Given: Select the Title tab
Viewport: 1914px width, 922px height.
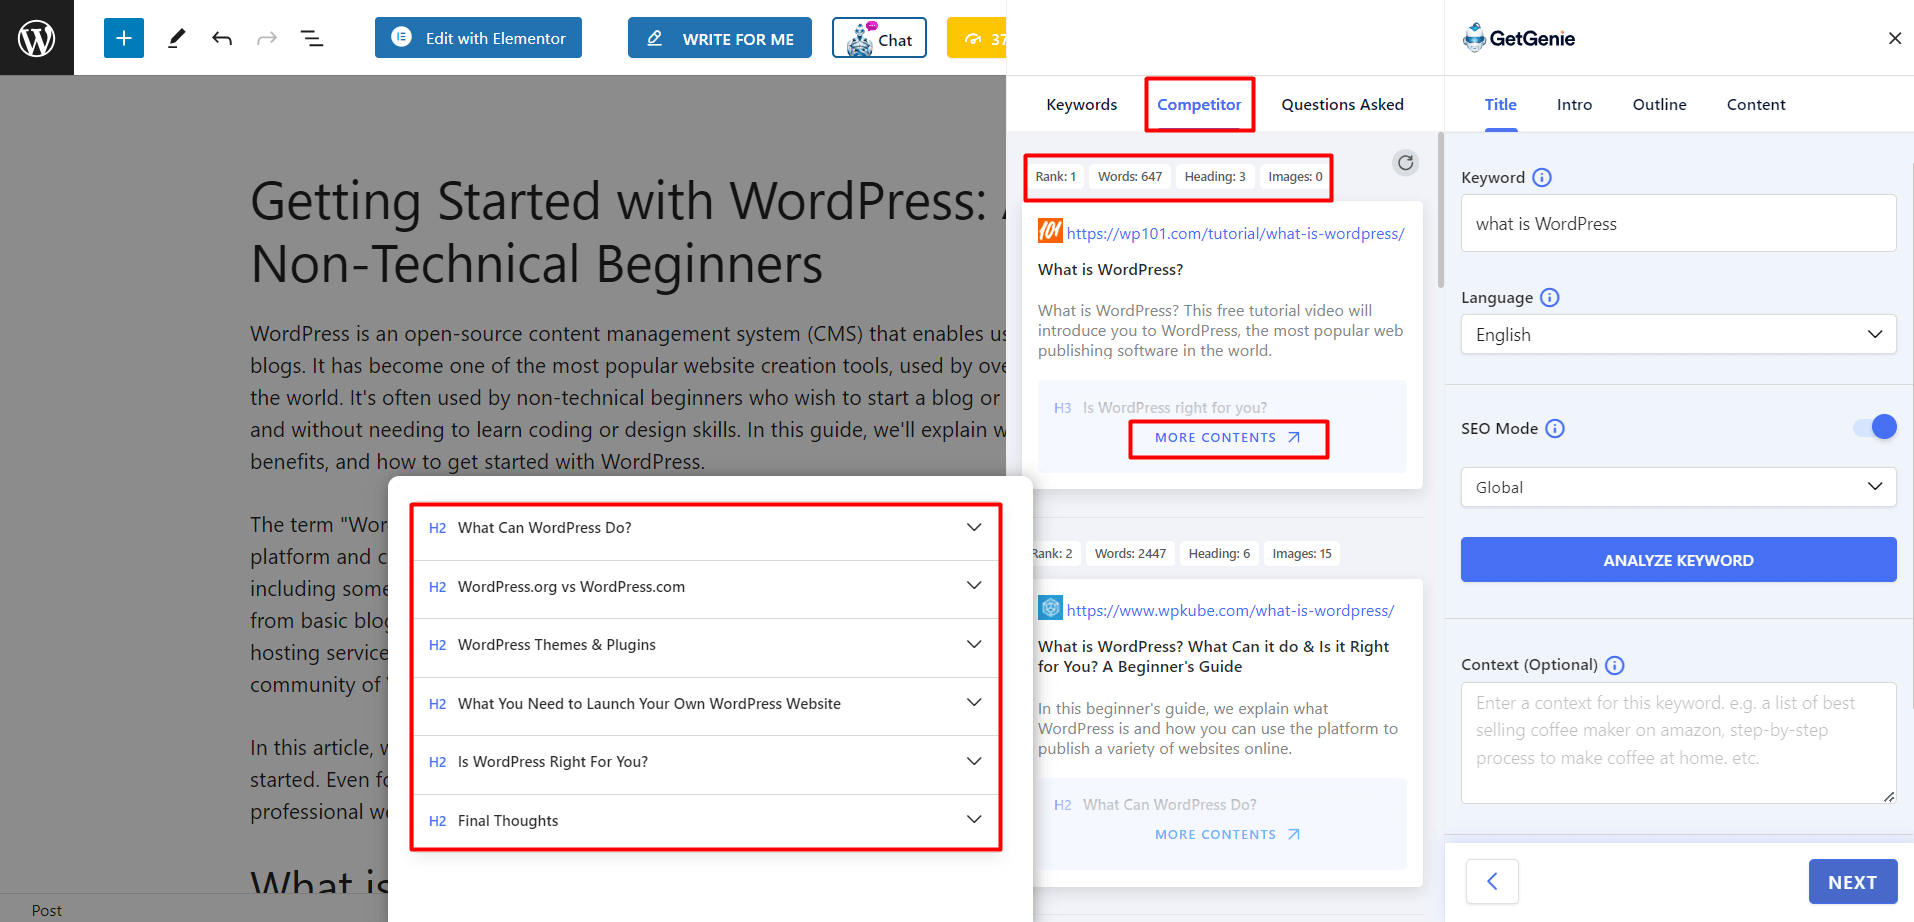Looking at the screenshot, I should 1501,104.
